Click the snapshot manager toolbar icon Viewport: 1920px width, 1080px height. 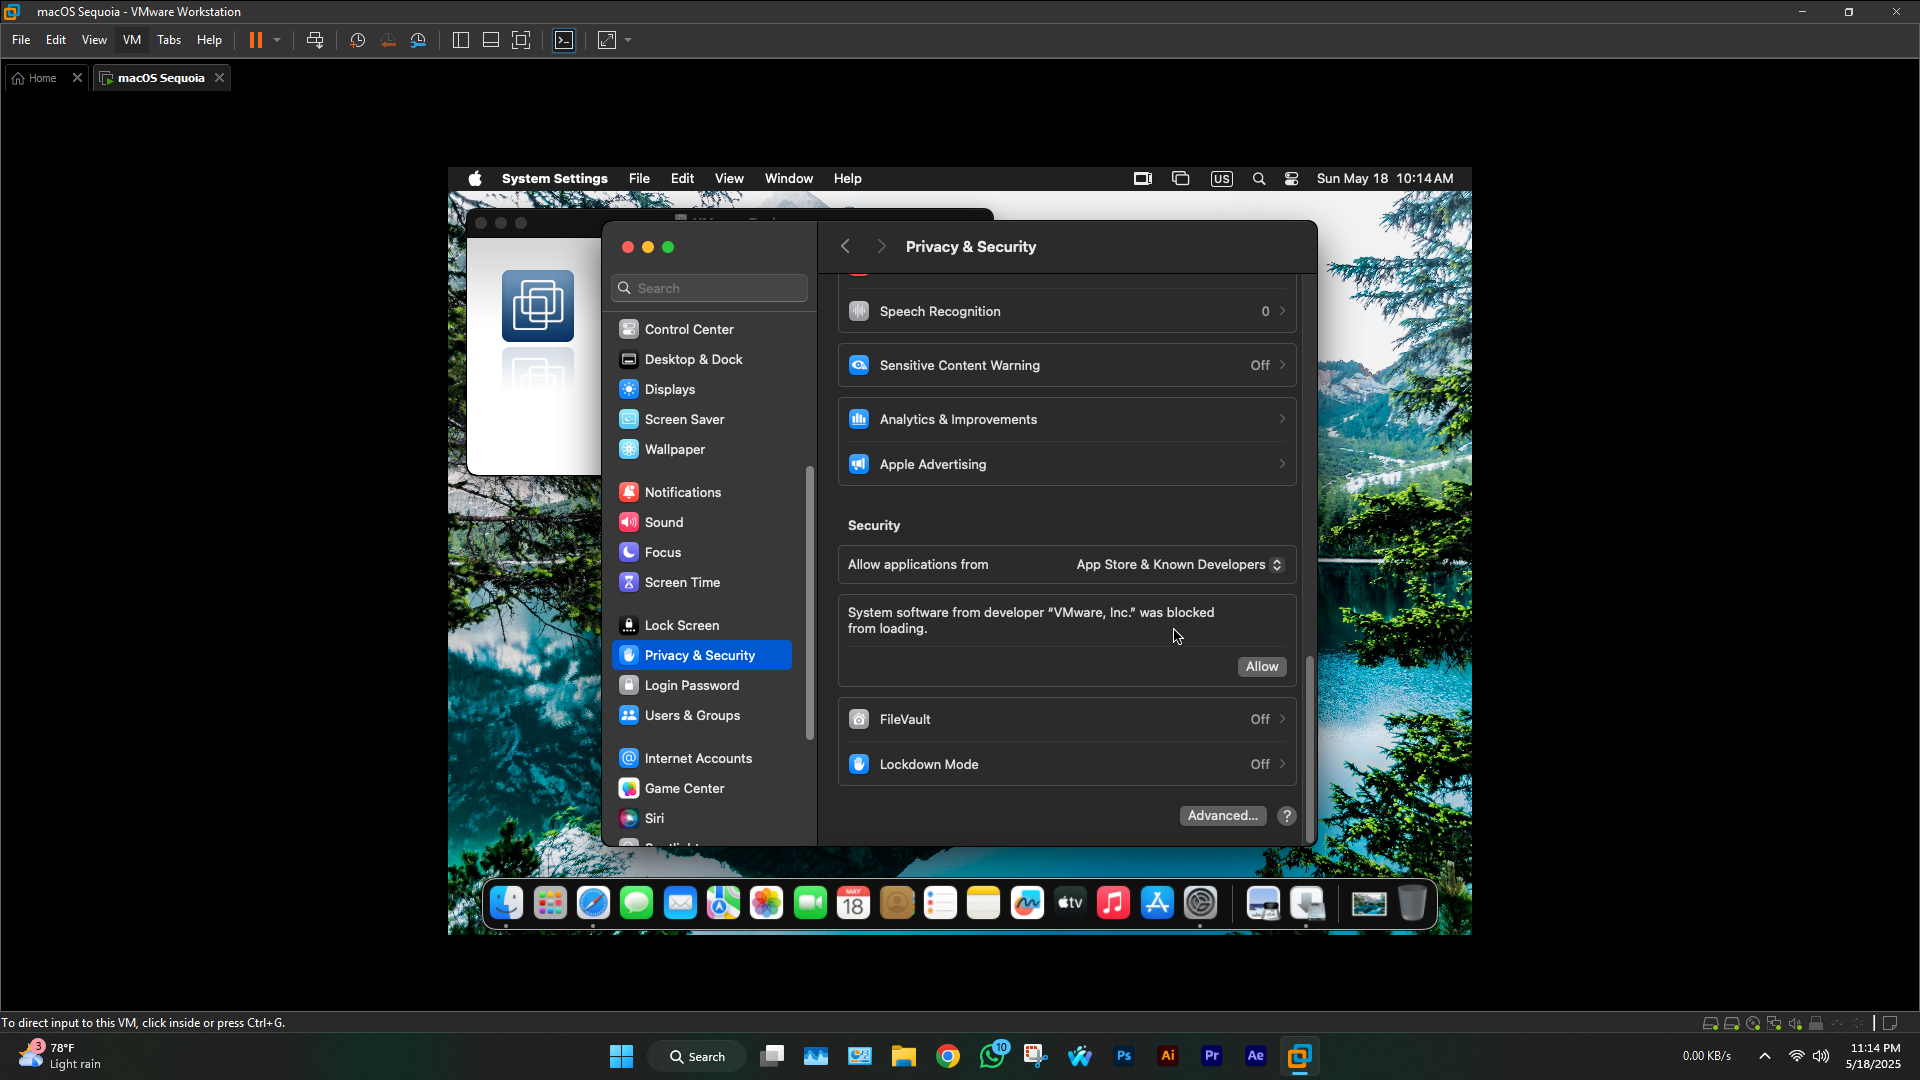[418, 40]
